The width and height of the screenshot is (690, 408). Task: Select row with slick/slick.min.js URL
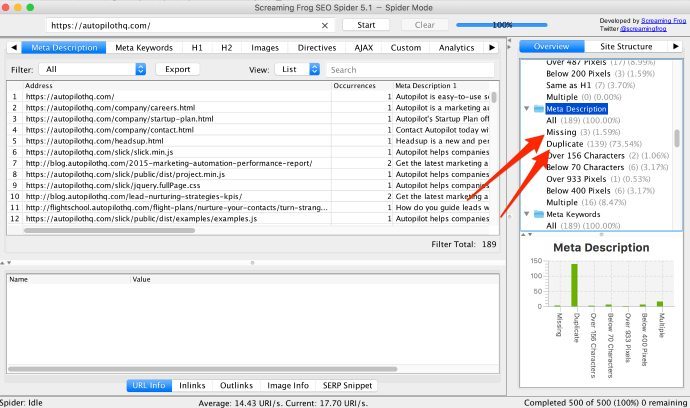pos(249,152)
